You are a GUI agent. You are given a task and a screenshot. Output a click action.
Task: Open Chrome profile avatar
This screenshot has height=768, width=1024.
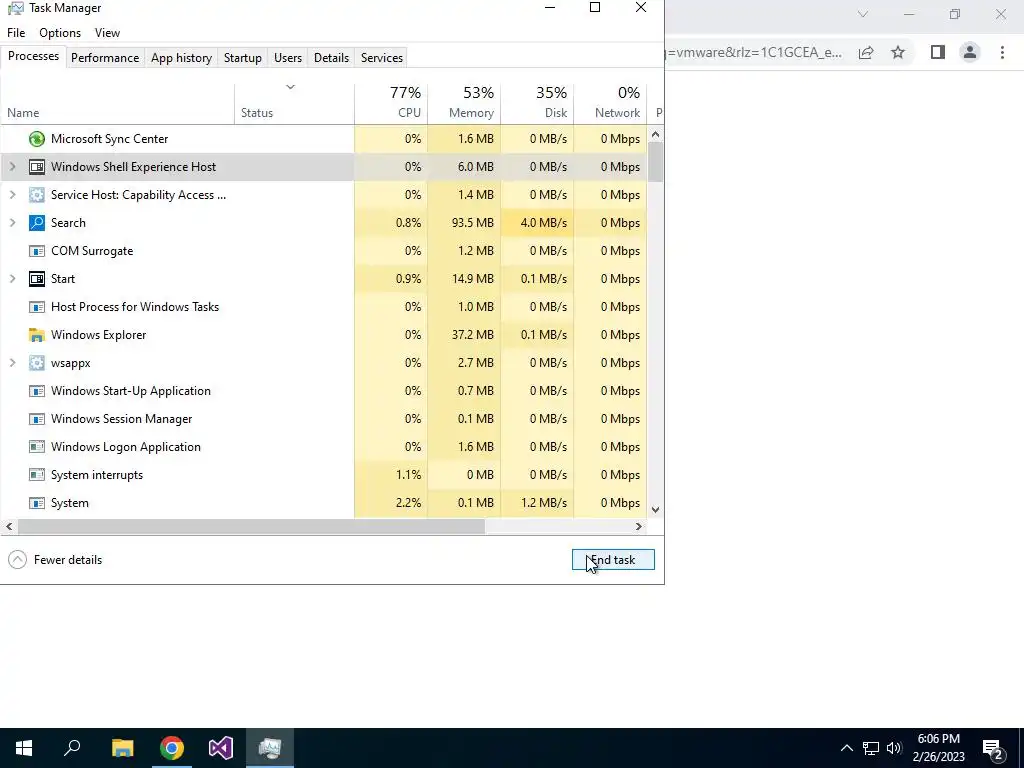coord(970,52)
